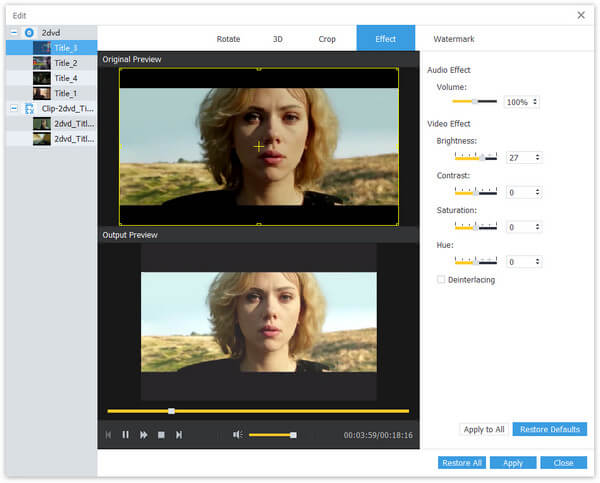Open the Rotate tab
The width and height of the screenshot is (600, 483).
[x=228, y=39]
